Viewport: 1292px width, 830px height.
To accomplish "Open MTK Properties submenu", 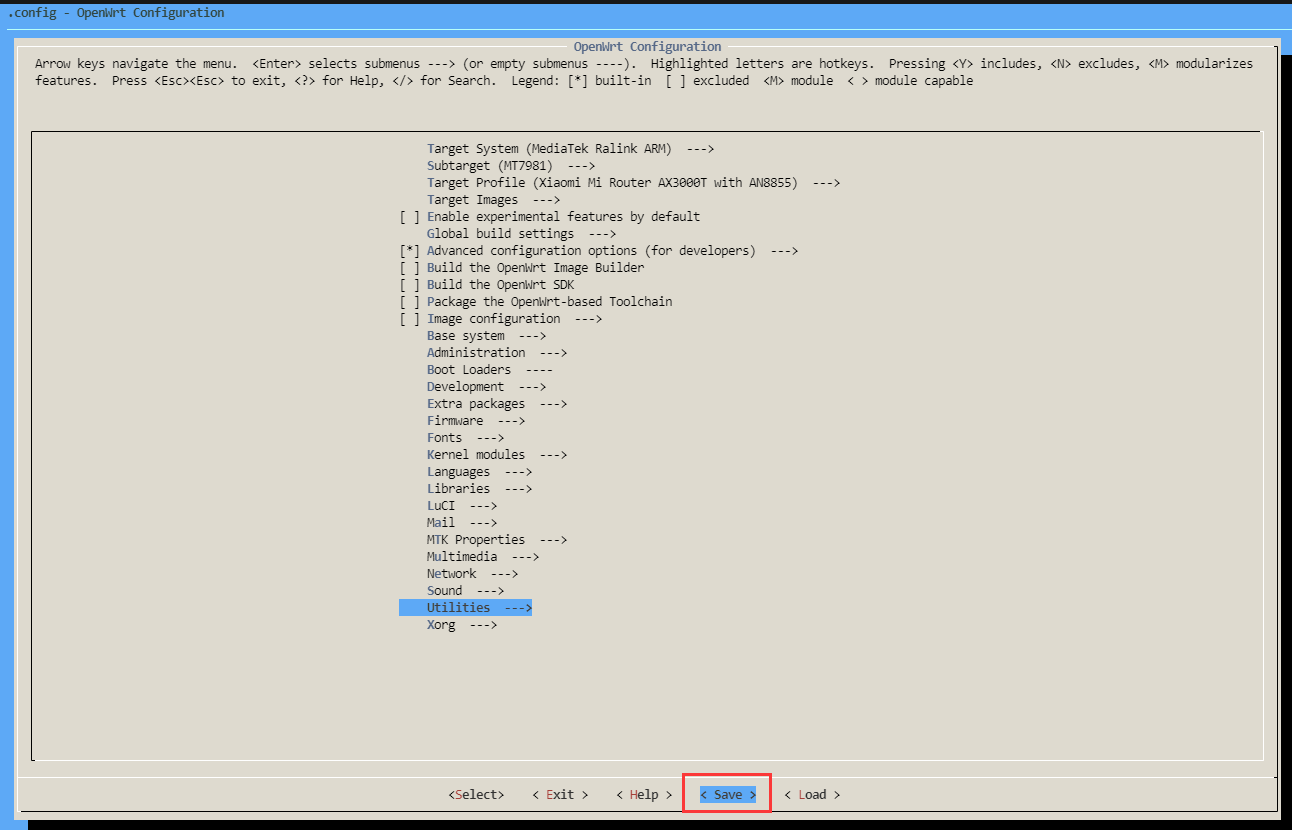I will click(x=497, y=540).
